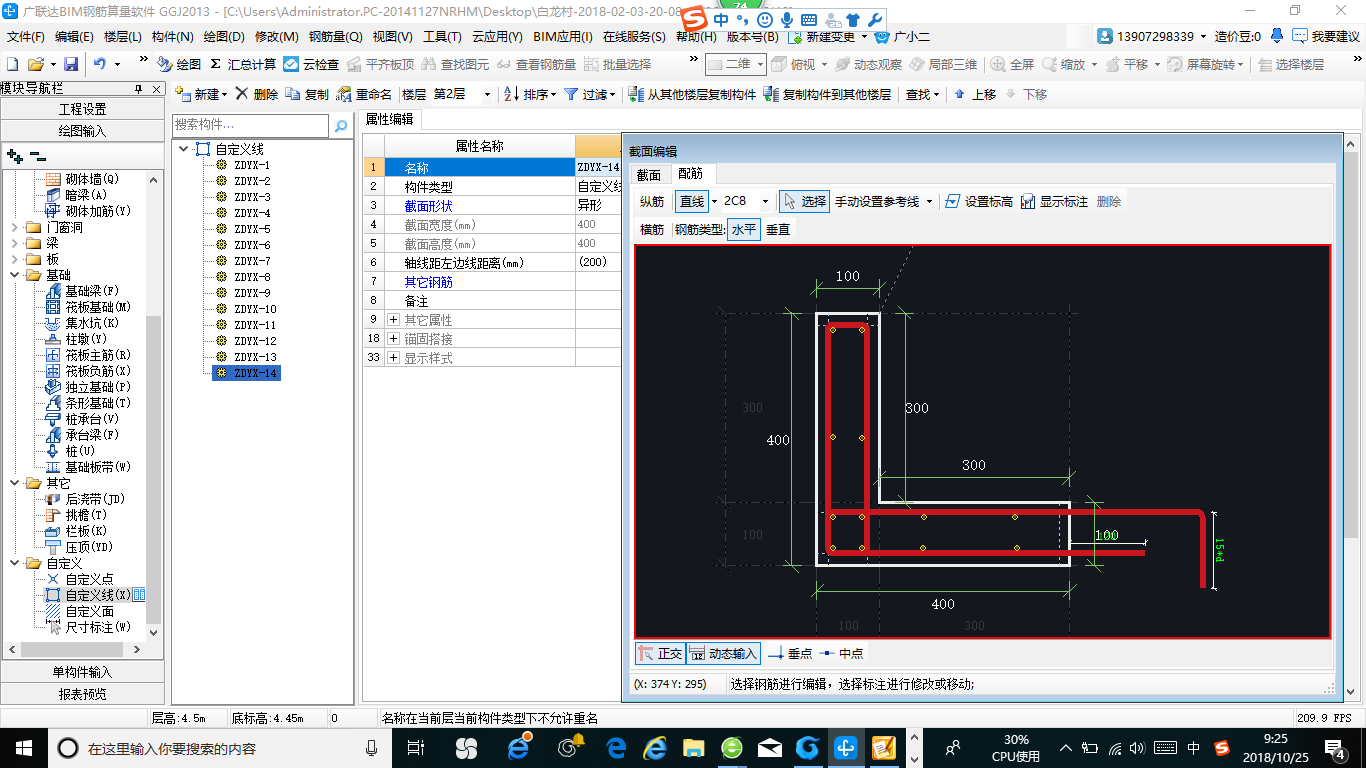
Task: Click 平齐板顶 tool
Action: (380, 64)
